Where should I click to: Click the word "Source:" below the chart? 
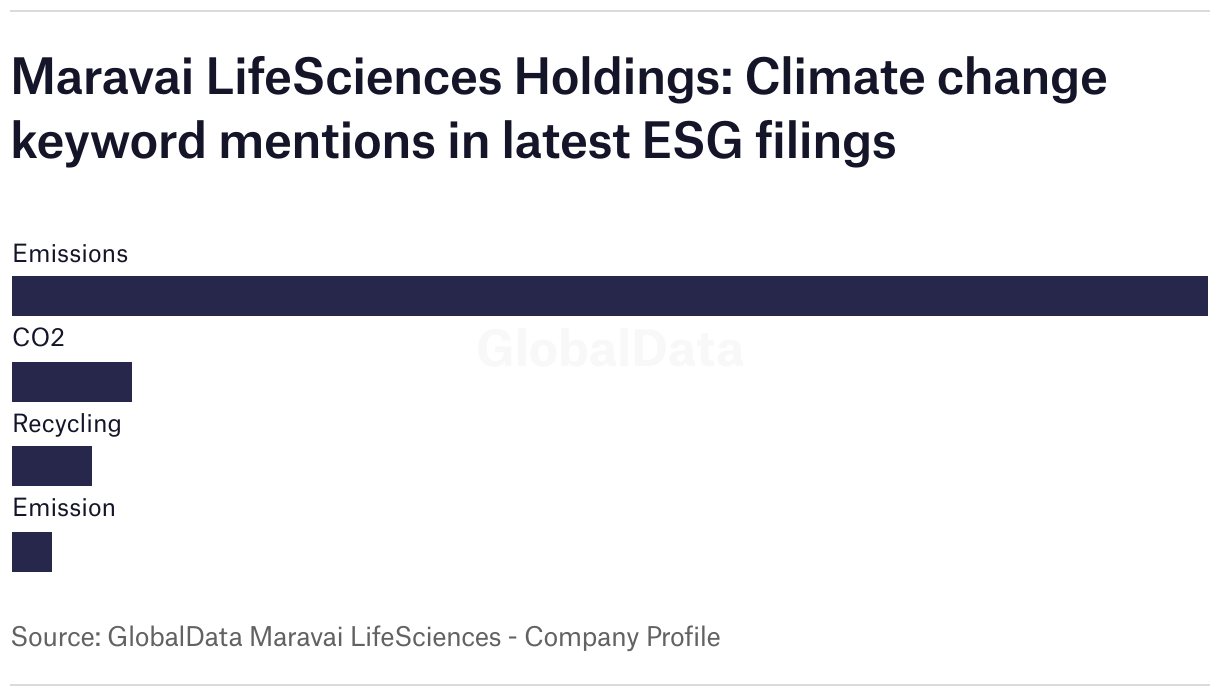(55, 637)
